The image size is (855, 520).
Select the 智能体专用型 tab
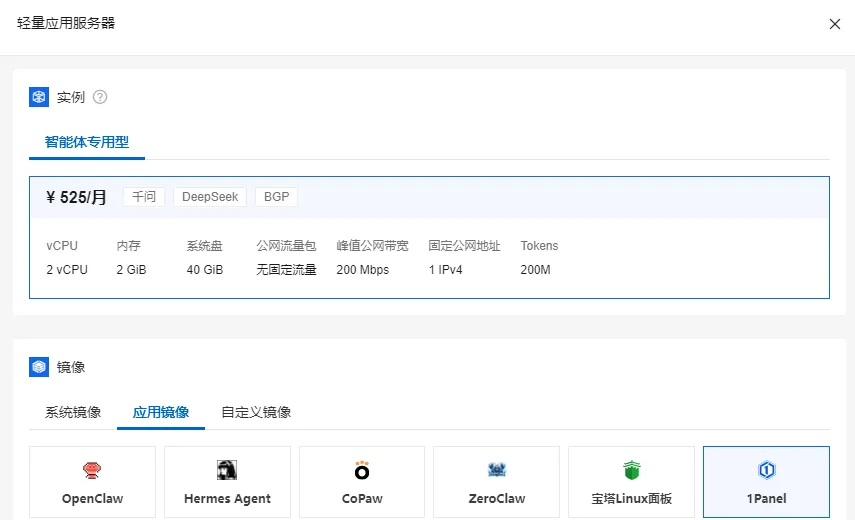pos(87,142)
